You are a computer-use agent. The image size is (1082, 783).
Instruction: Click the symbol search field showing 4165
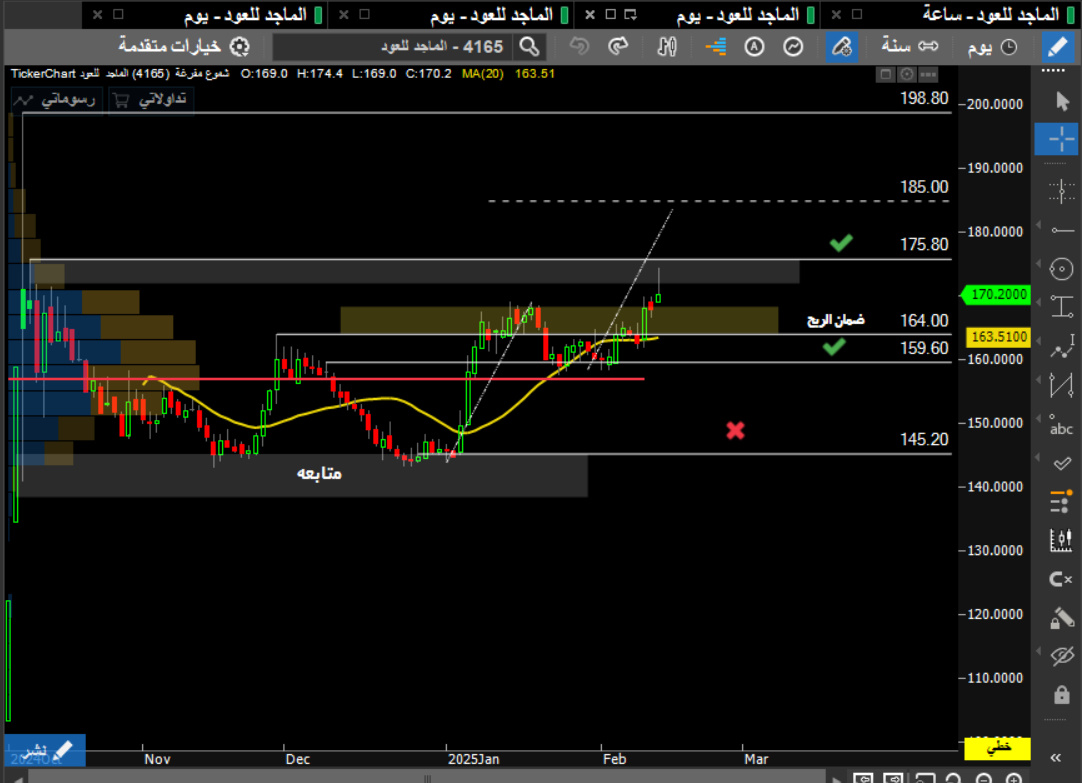393,47
